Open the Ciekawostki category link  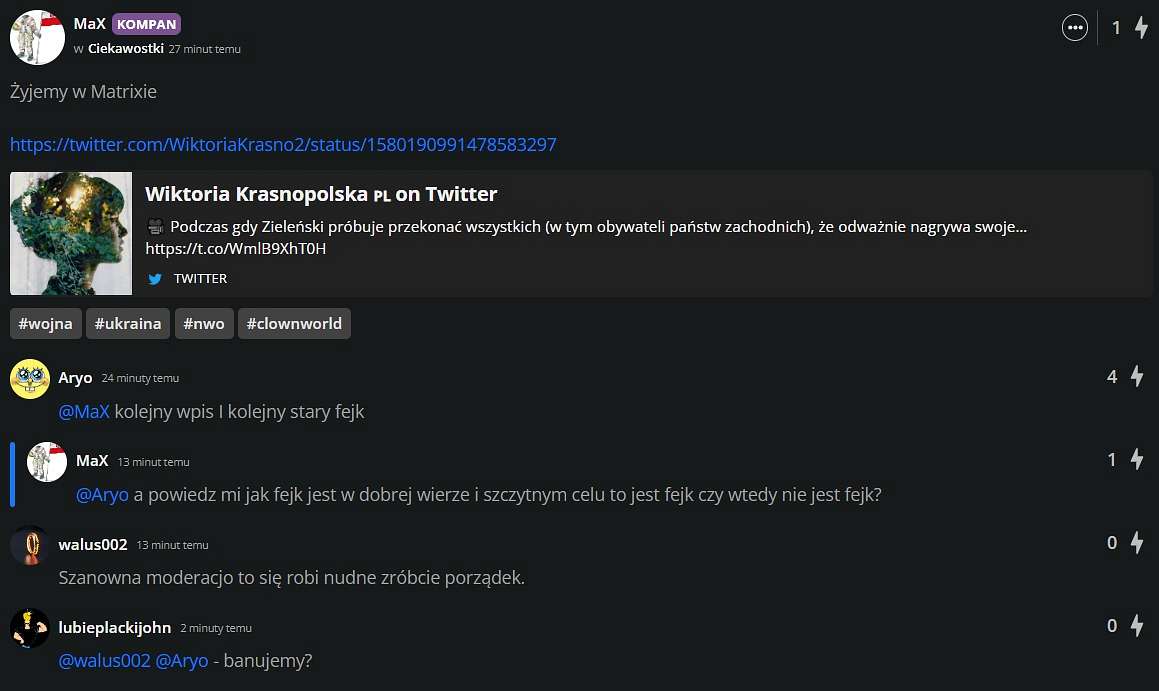[x=126, y=49]
